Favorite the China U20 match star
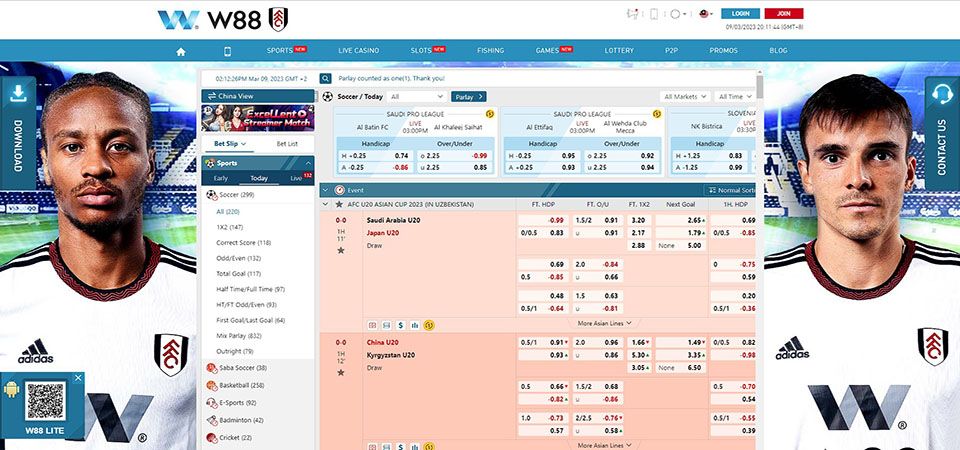 pos(340,372)
